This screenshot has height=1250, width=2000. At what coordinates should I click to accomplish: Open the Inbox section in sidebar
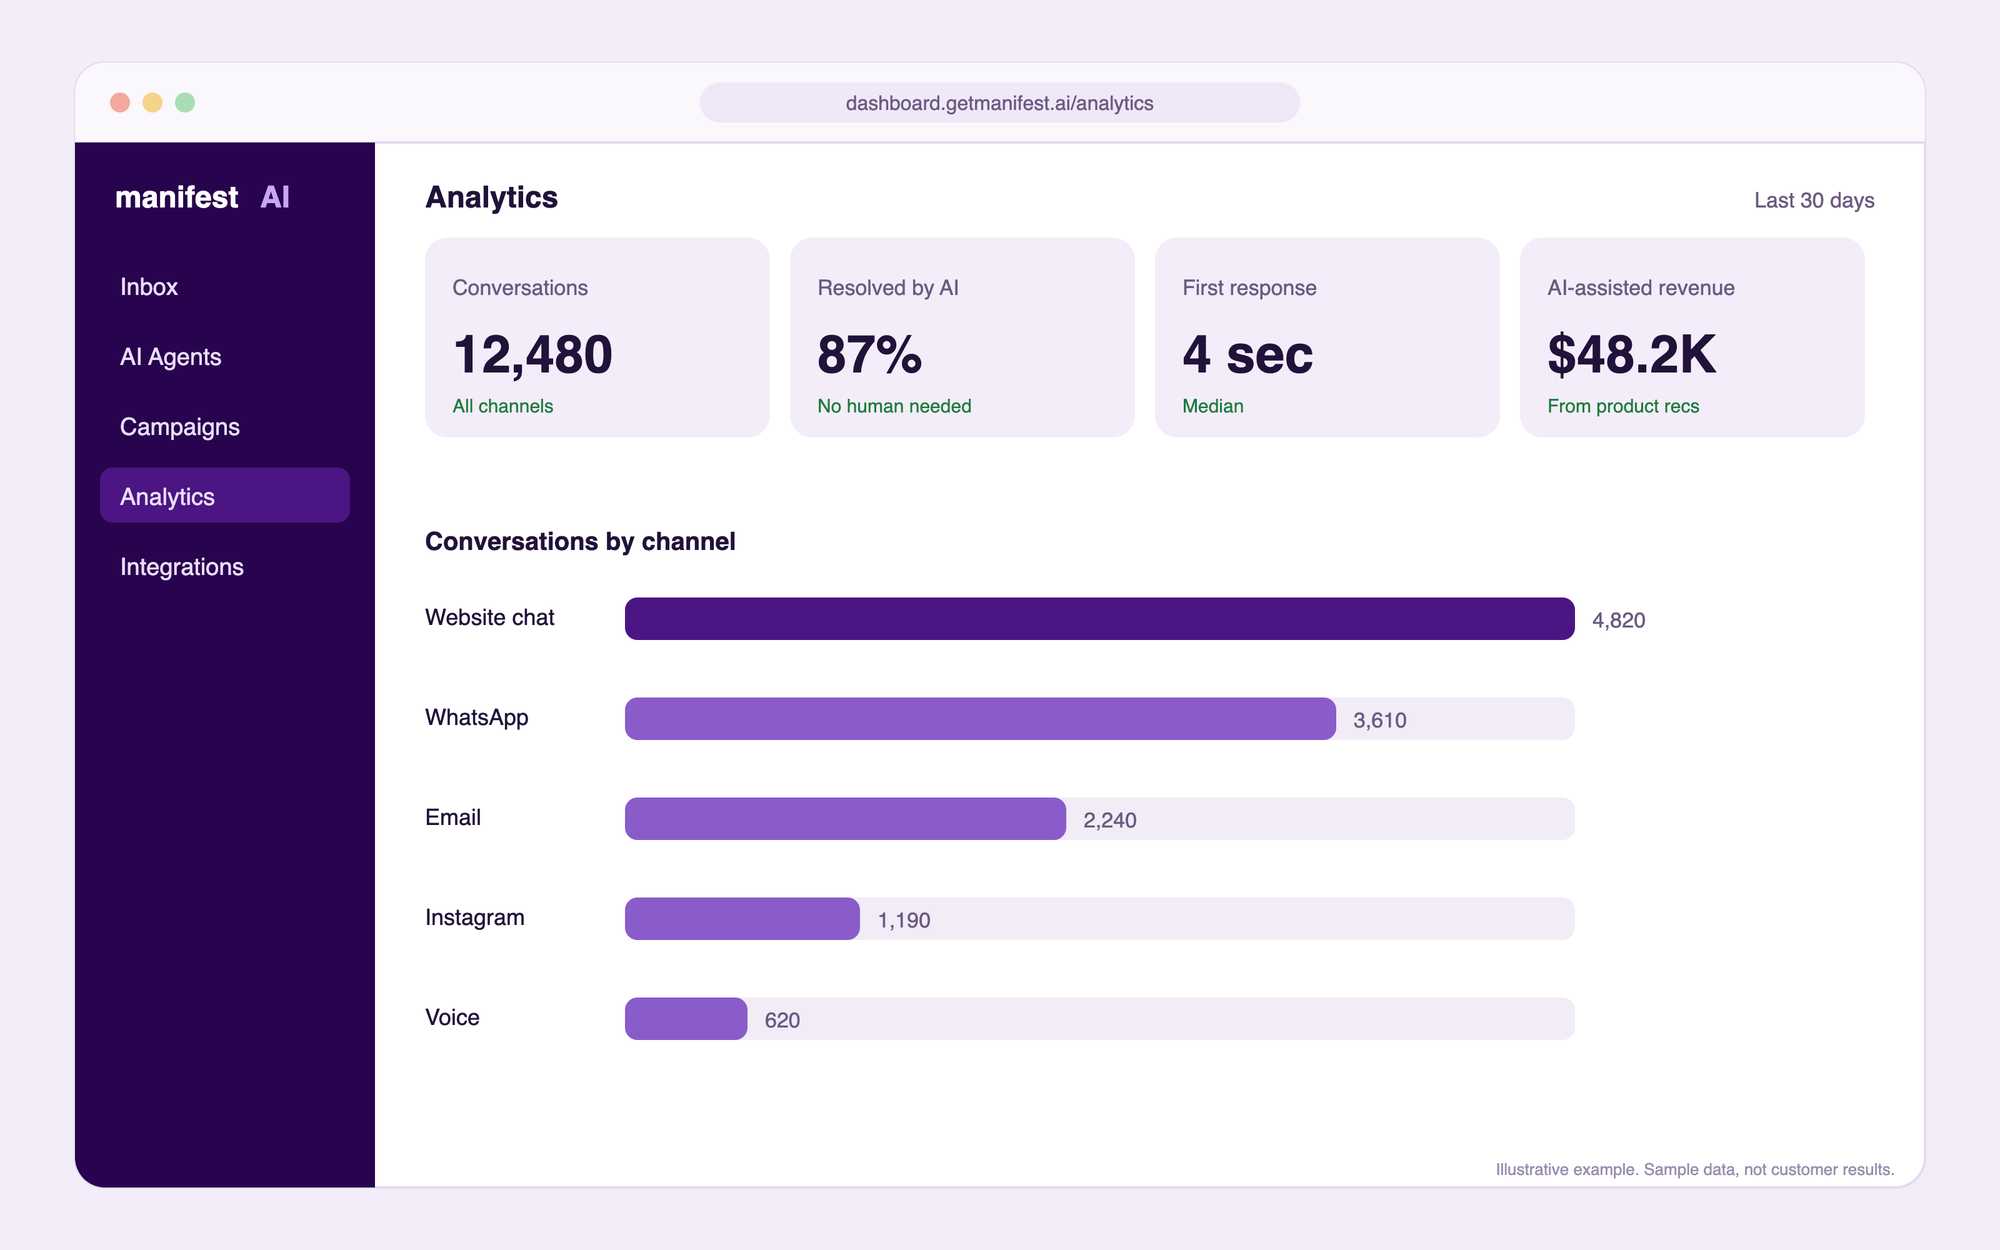coord(225,287)
